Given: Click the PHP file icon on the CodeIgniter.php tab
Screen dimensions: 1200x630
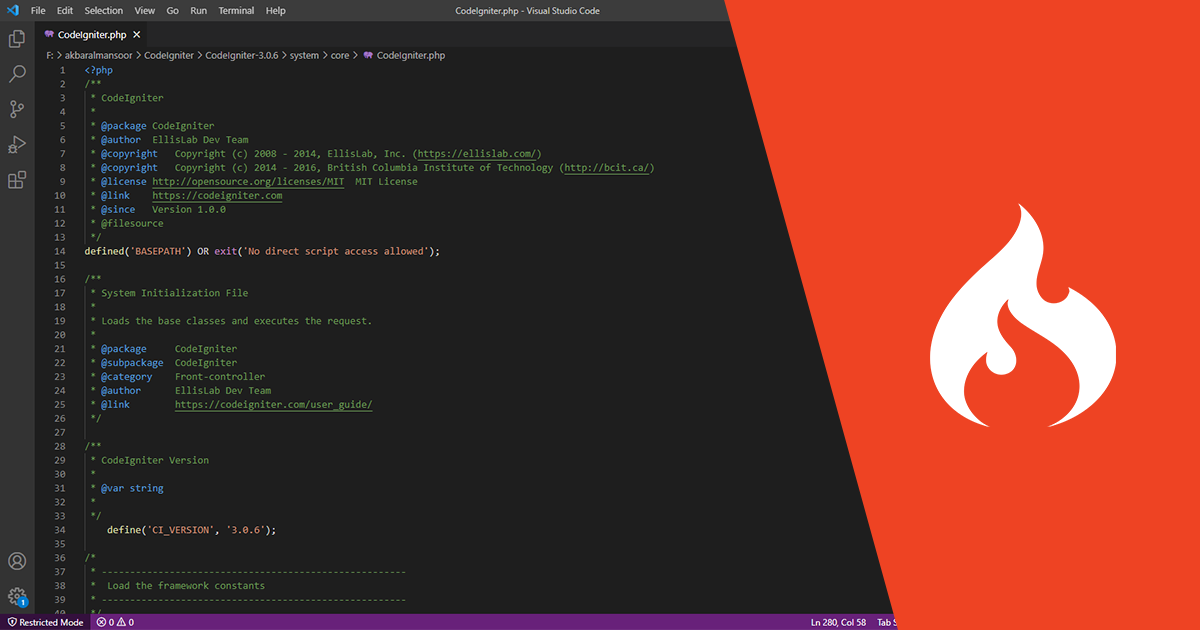Looking at the screenshot, I should click(49, 34).
